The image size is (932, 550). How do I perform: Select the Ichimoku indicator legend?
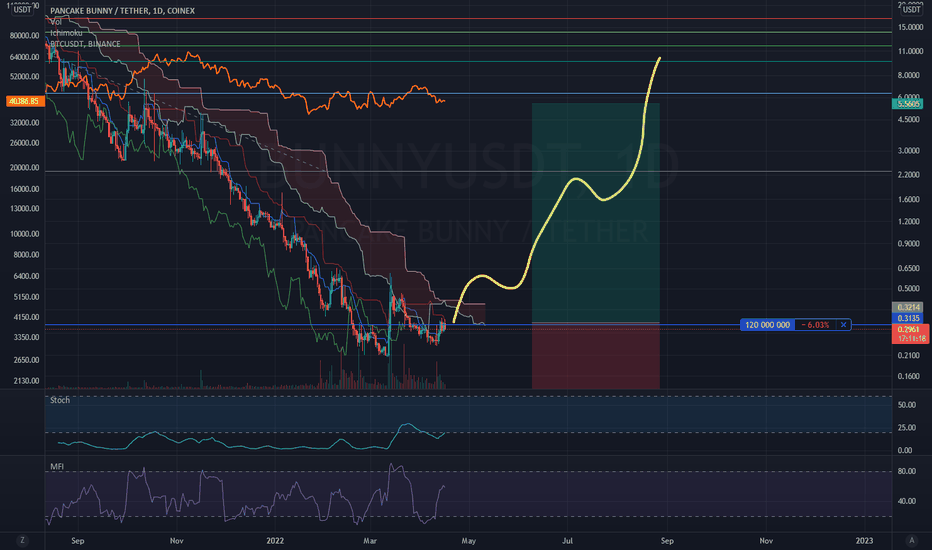(x=66, y=33)
